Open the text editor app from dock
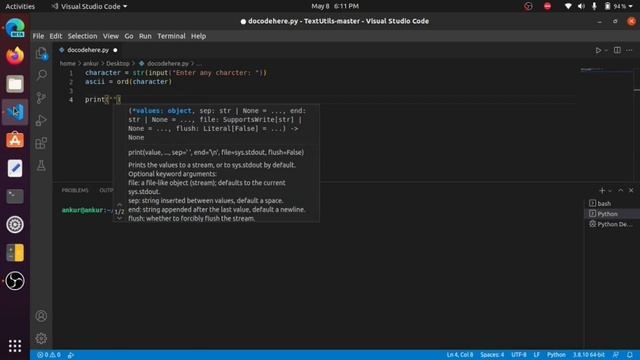 [15, 168]
